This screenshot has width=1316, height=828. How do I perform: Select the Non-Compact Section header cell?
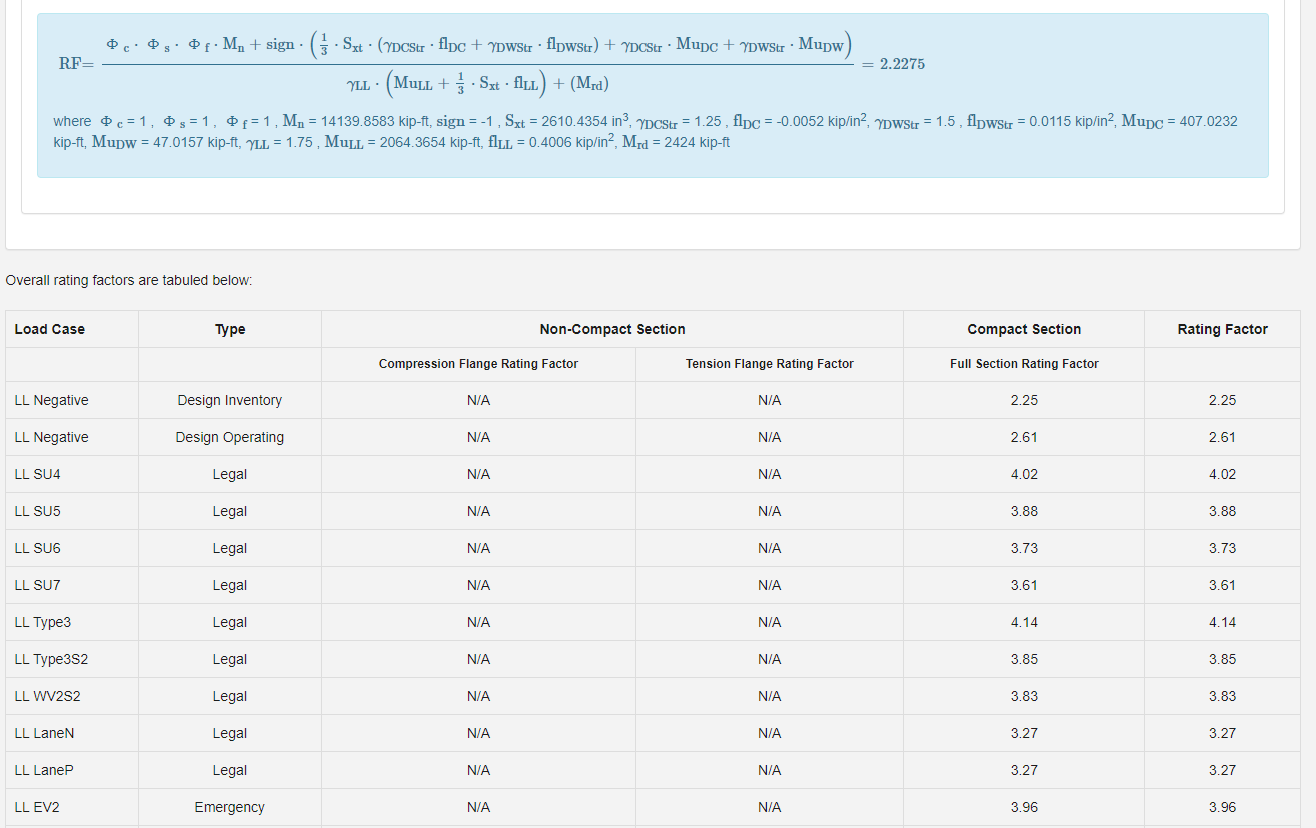612,329
